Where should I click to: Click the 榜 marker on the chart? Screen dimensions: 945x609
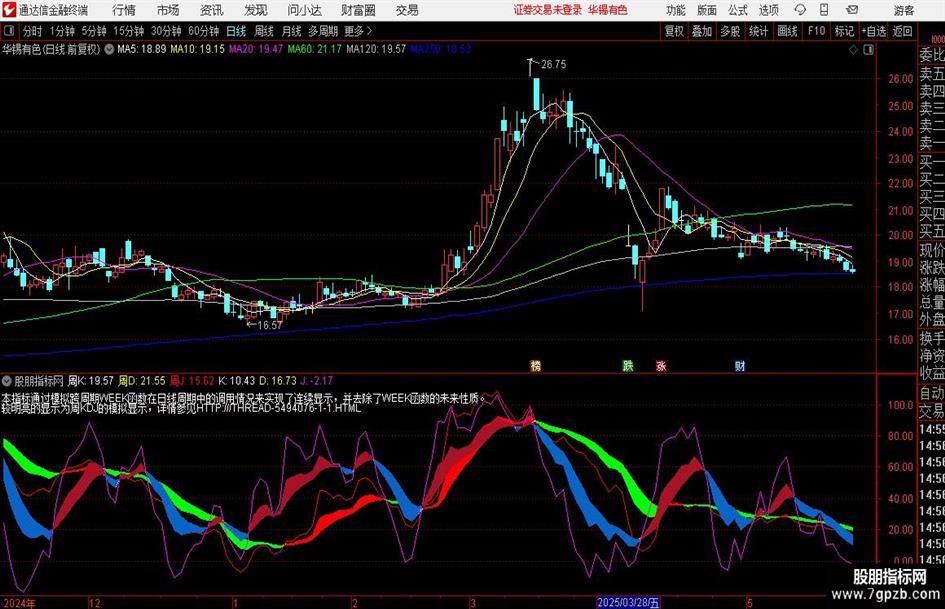(535, 365)
